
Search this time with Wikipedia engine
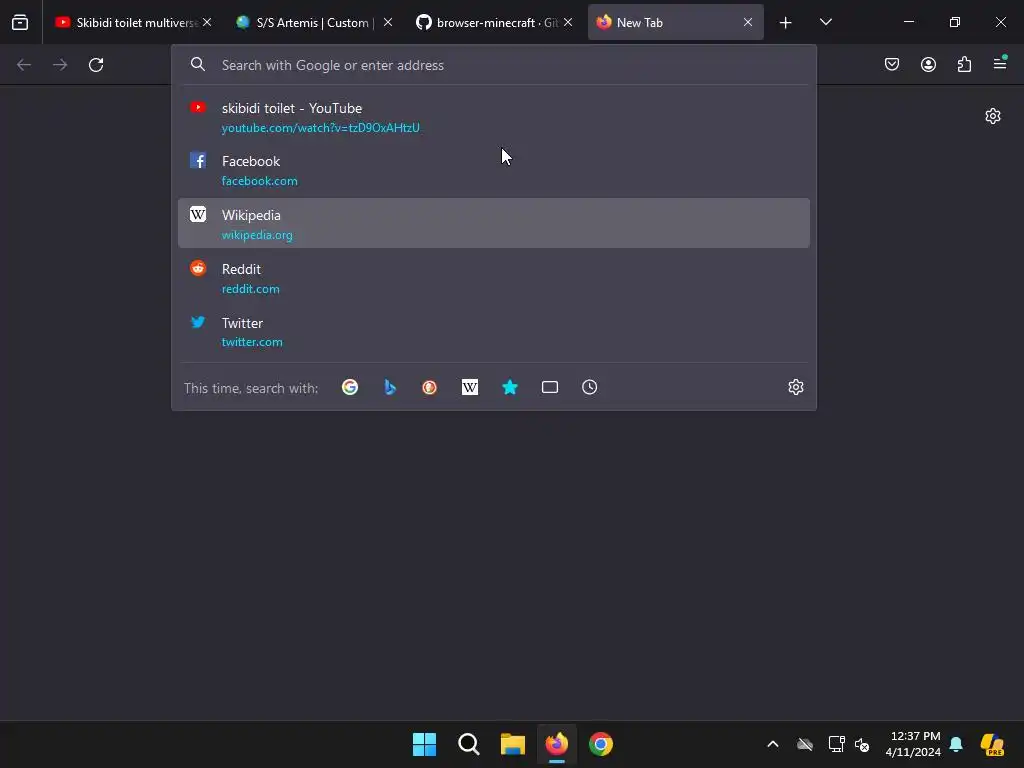470,387
